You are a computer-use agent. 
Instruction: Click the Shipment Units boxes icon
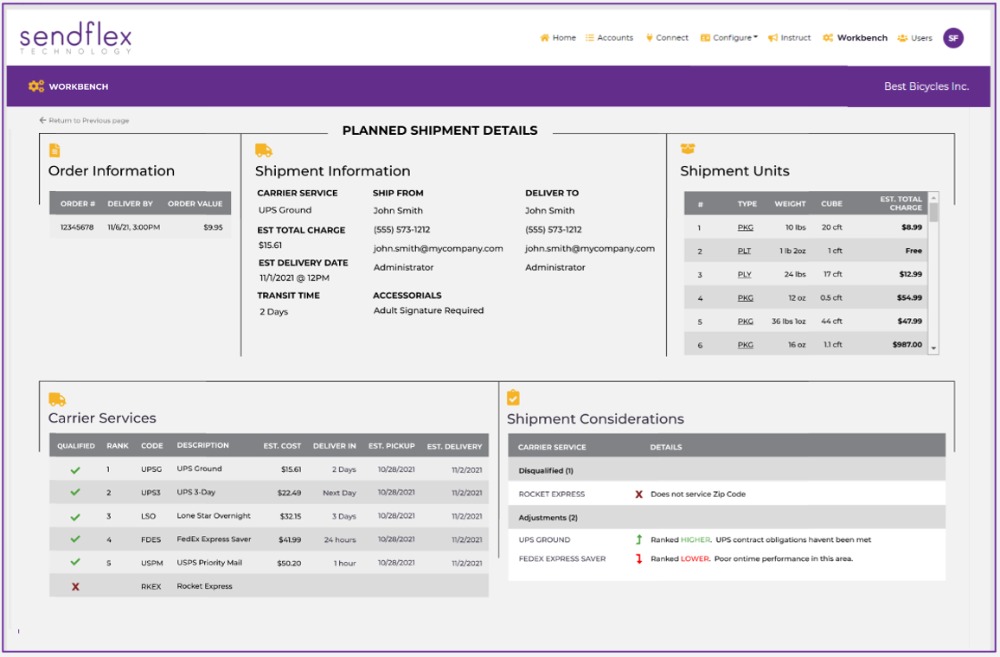click(x=688, y=149)
